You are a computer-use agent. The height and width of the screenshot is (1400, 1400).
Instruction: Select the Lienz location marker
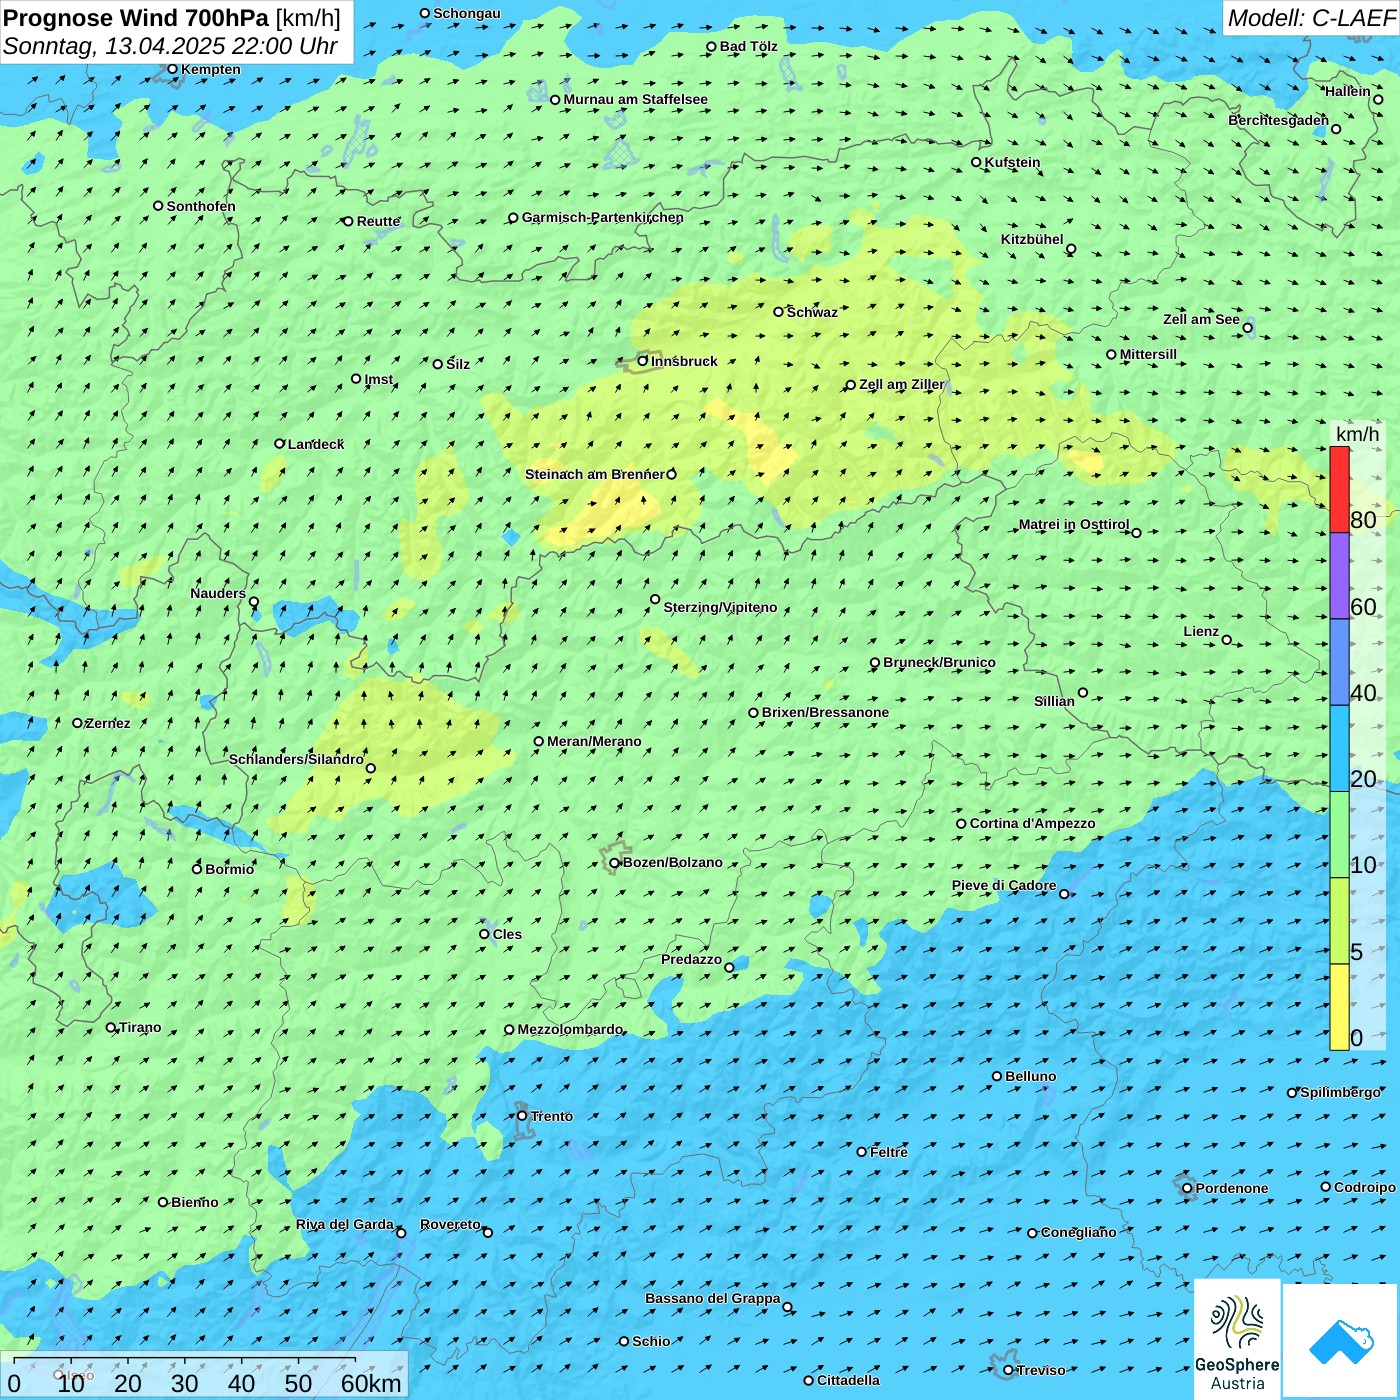pos(1227,640)
